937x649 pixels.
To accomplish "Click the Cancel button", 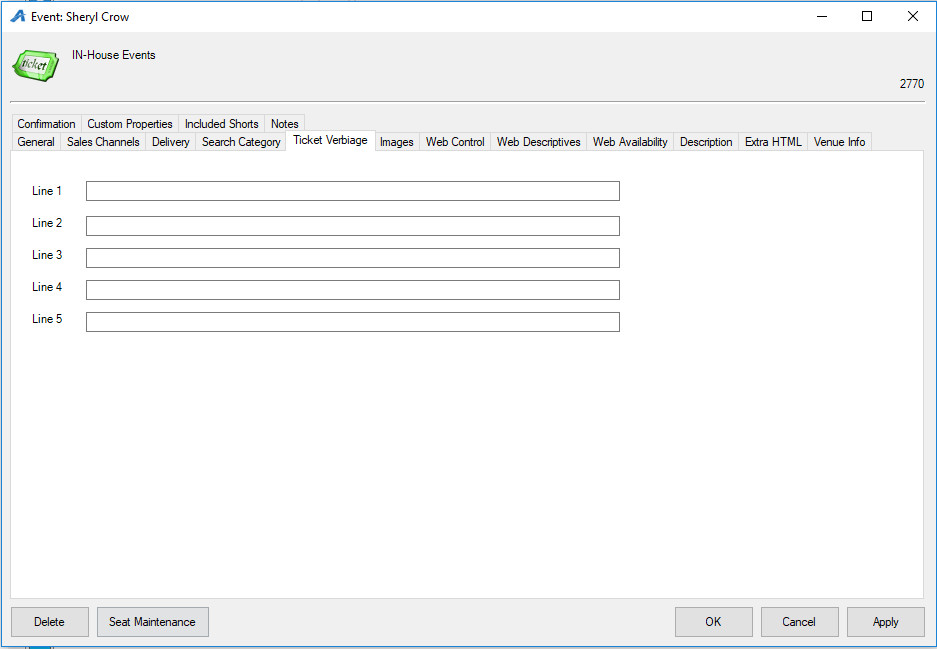I will (x=799, y=622).
